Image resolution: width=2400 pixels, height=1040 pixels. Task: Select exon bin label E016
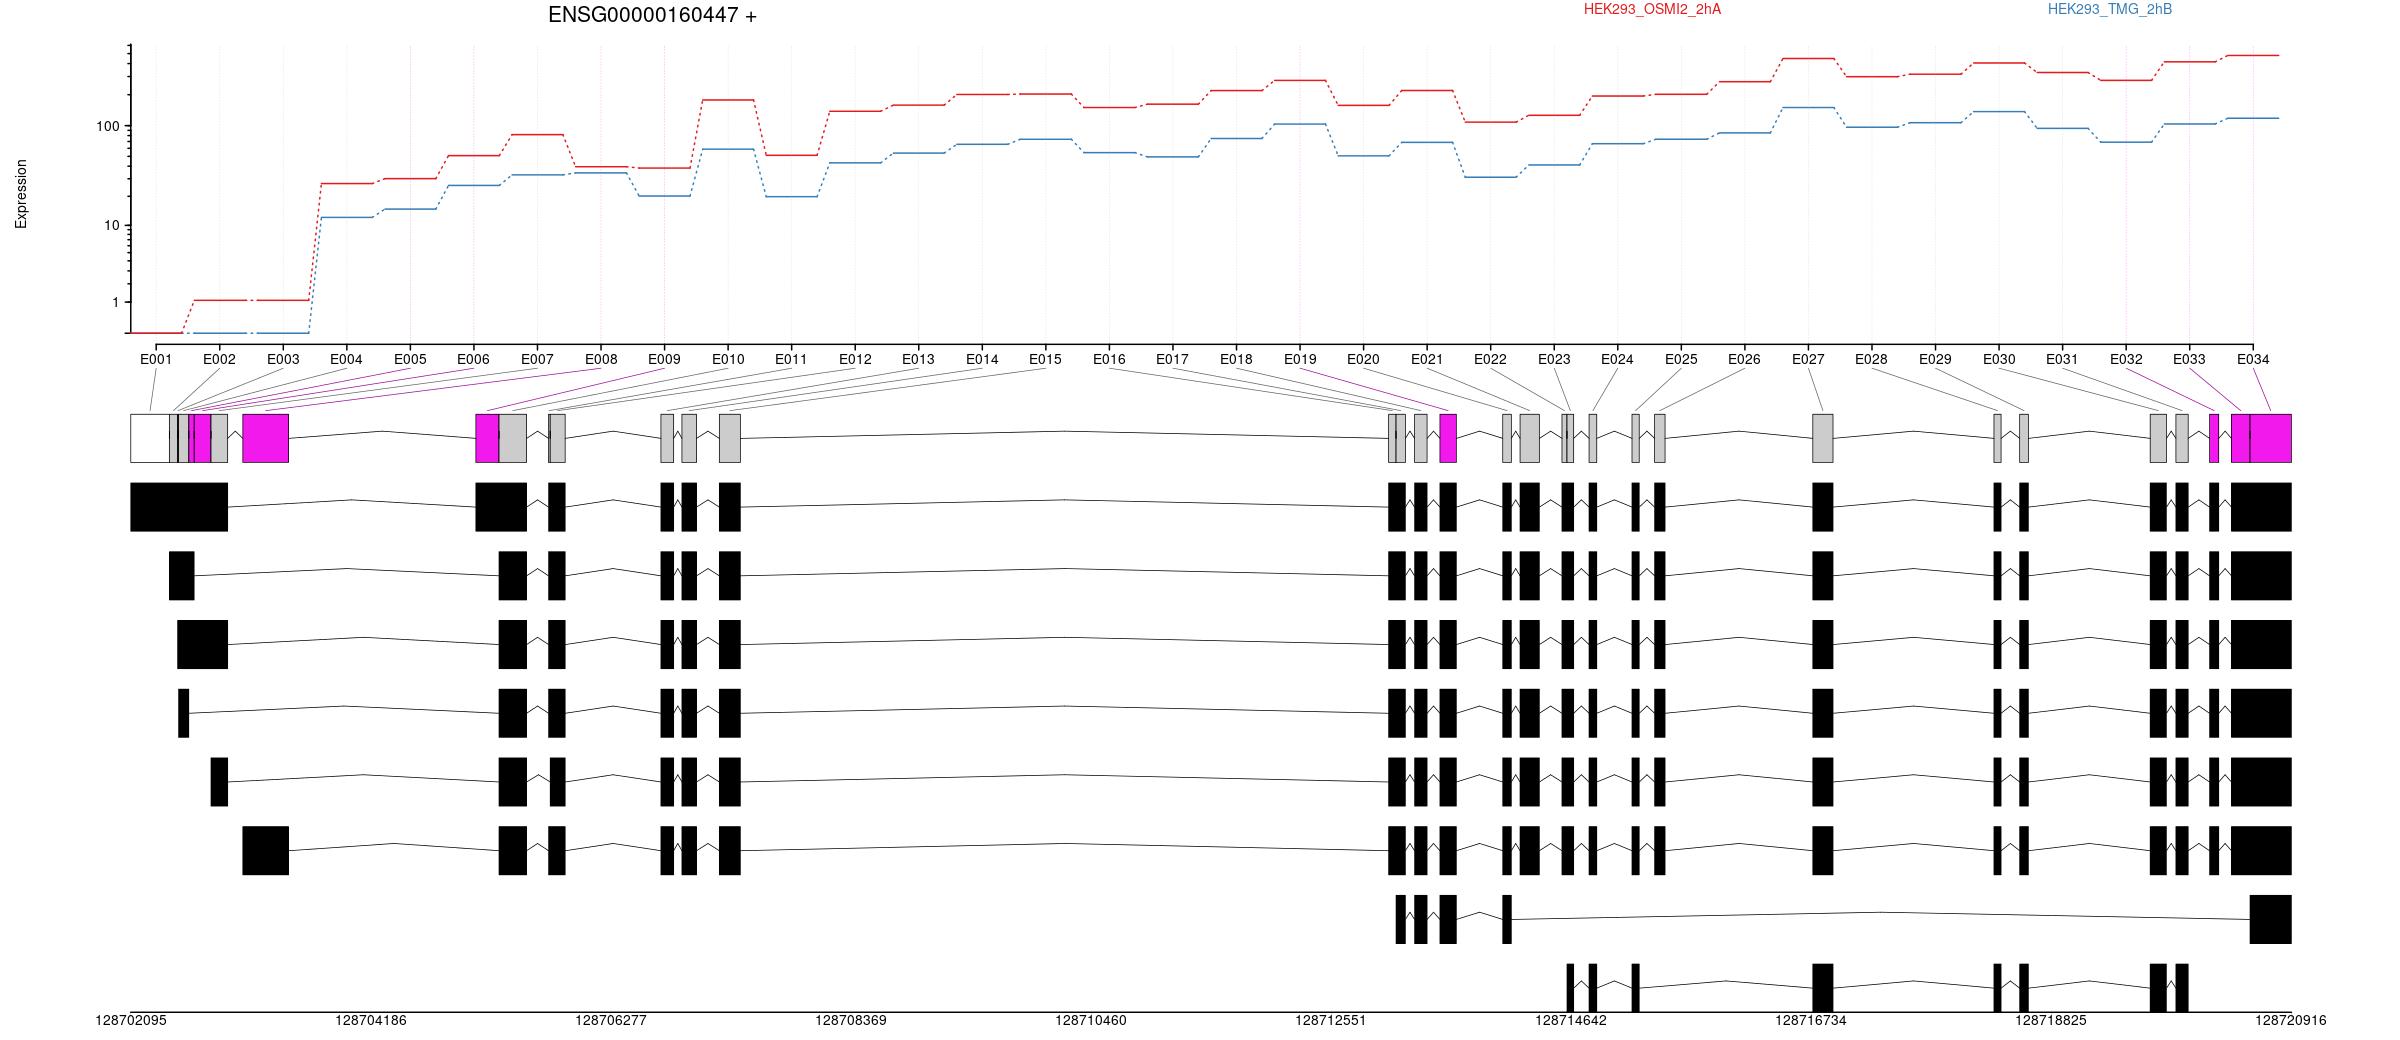[1109, 359]
